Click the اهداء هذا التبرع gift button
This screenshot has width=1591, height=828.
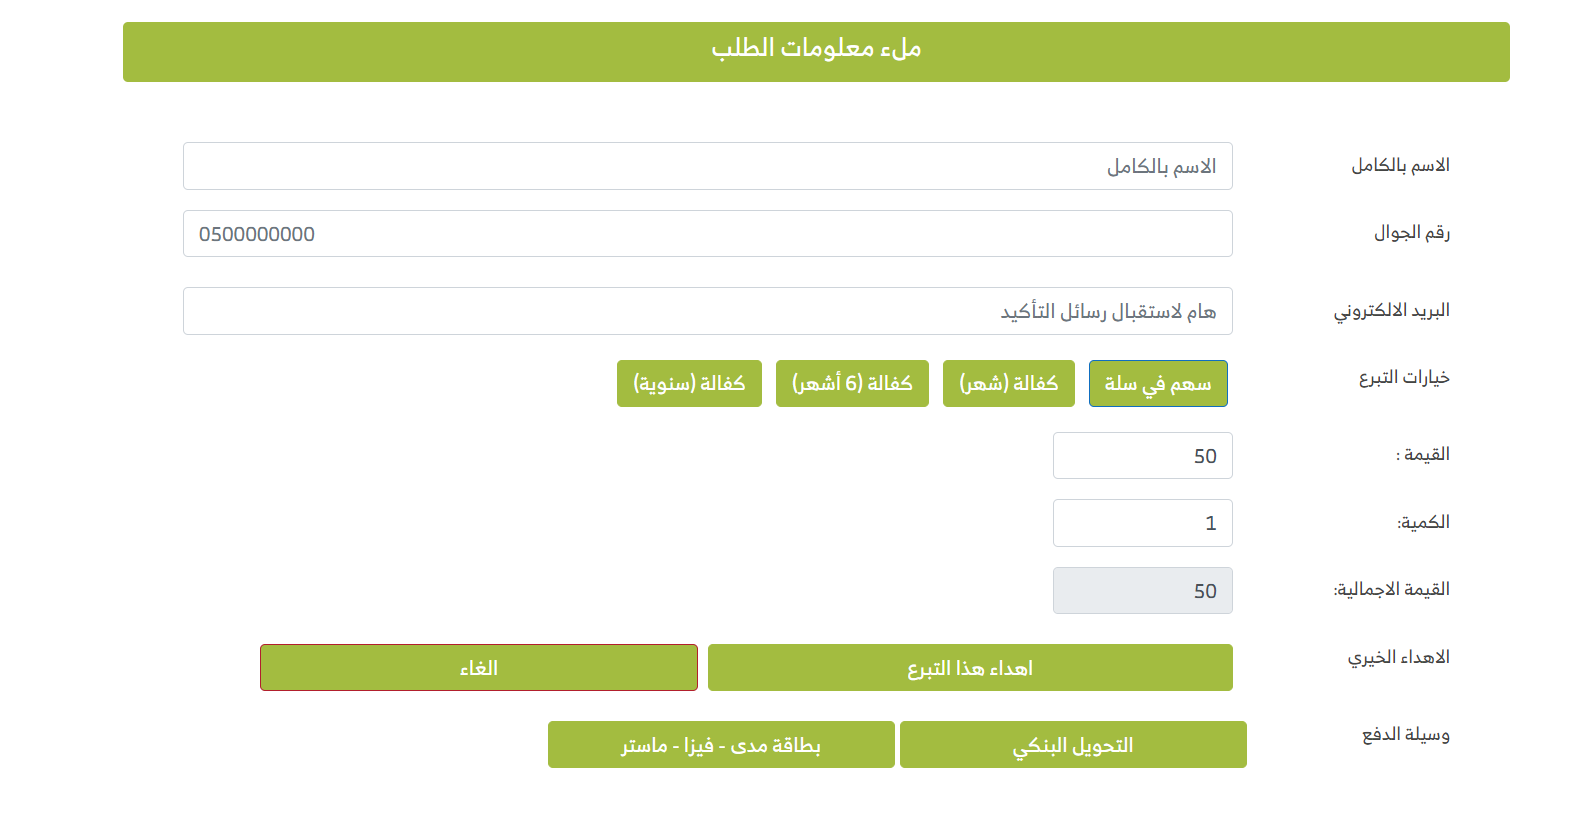click(x=970, y=668)
